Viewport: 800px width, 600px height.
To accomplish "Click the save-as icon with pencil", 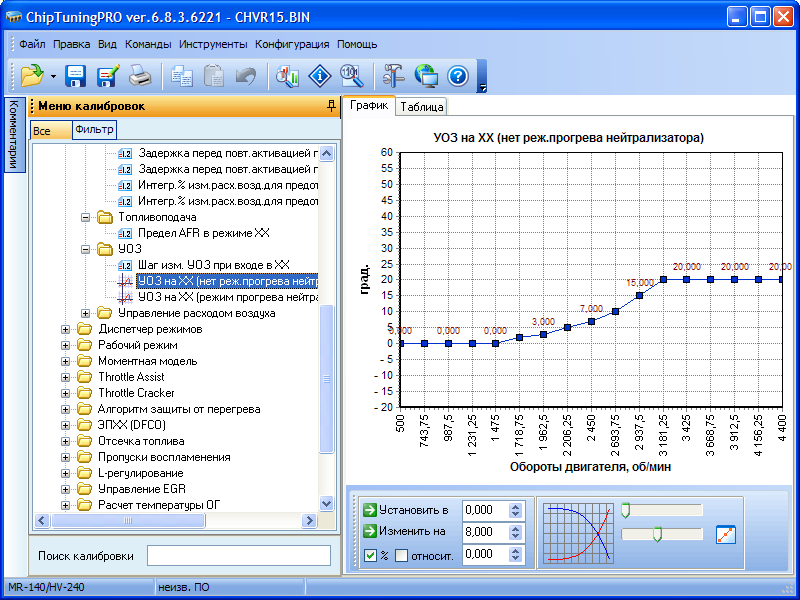I will tap(108, 75).
